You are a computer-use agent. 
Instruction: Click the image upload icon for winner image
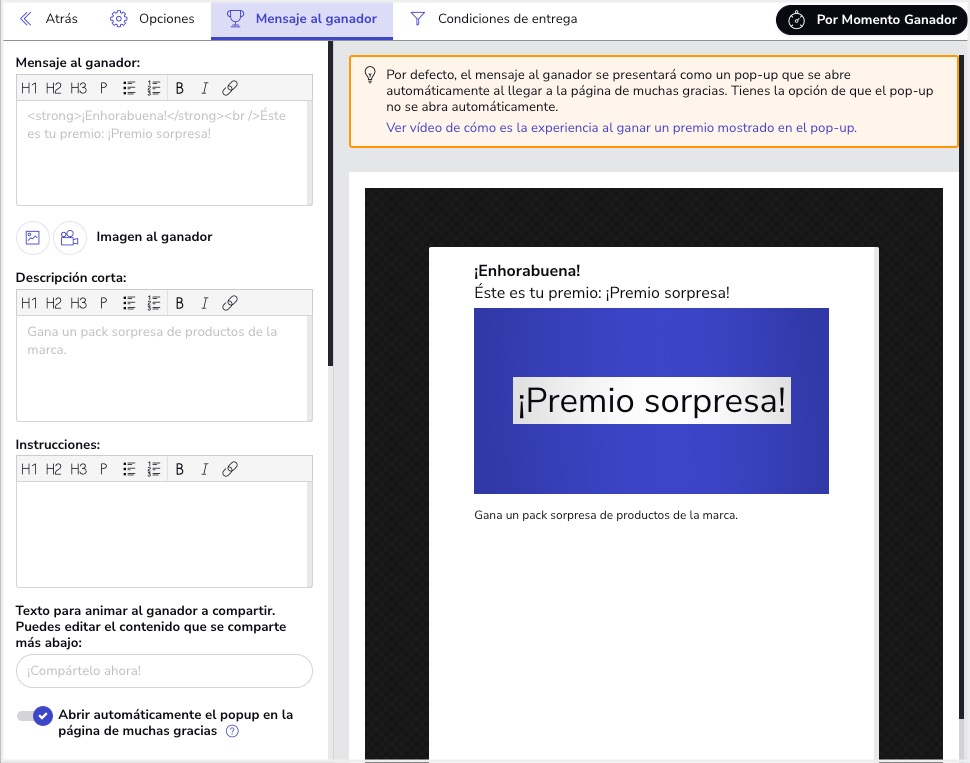click(33, 238)
